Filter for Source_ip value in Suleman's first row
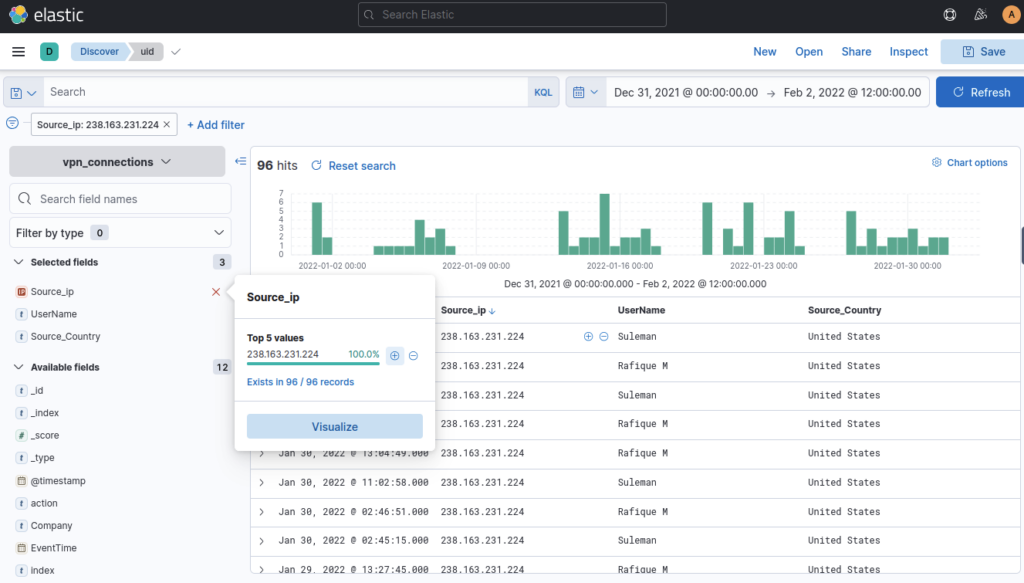 pos(588,336)
